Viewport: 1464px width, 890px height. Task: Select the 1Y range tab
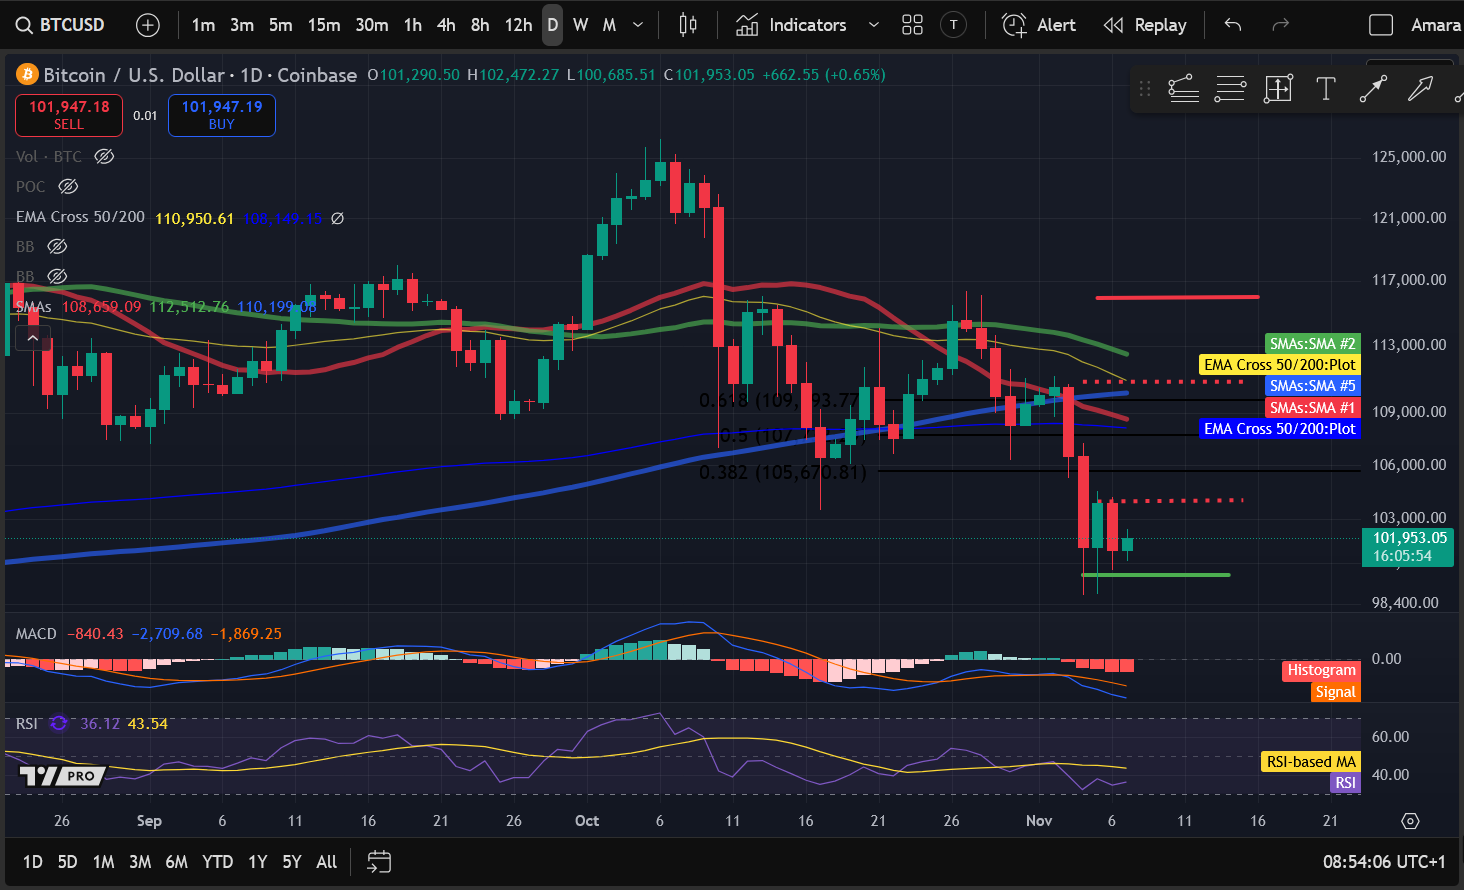(x=257, y=861)
